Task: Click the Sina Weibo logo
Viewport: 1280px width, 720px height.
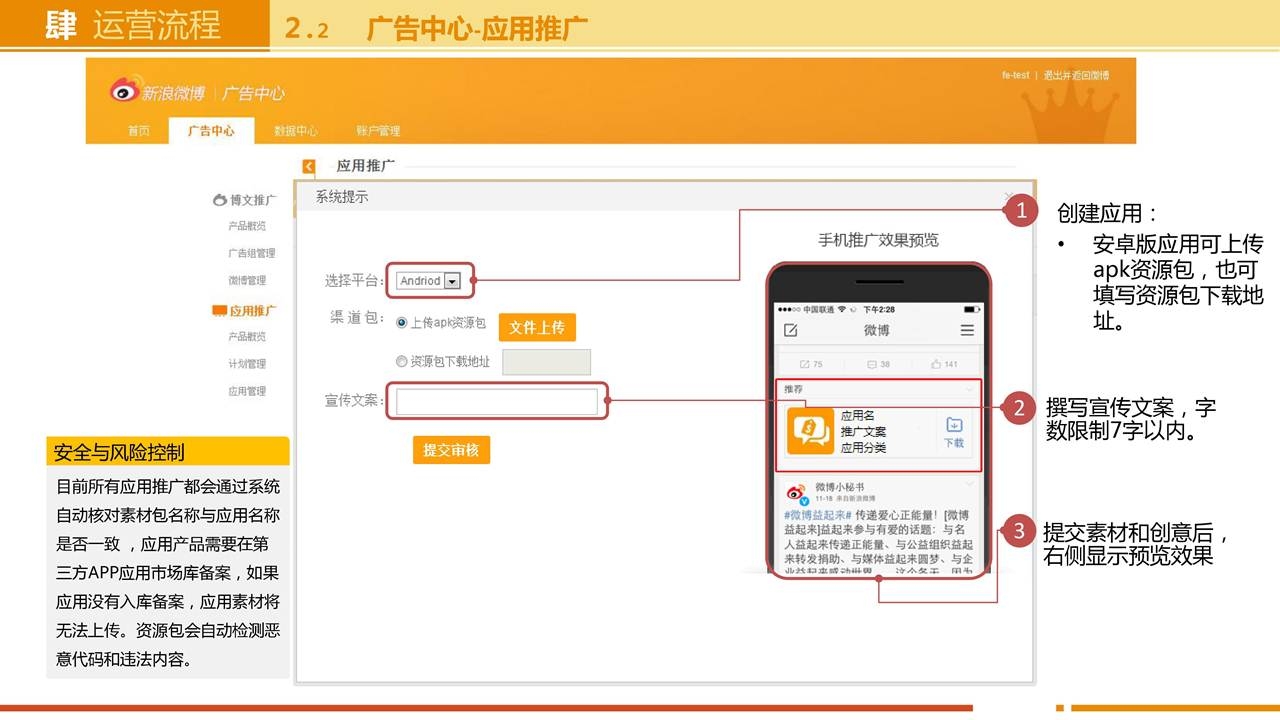Action: tap(158, 92)
